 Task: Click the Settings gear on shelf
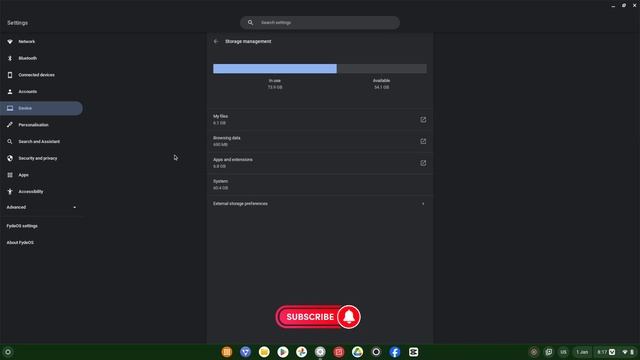(x=320, y=352)
